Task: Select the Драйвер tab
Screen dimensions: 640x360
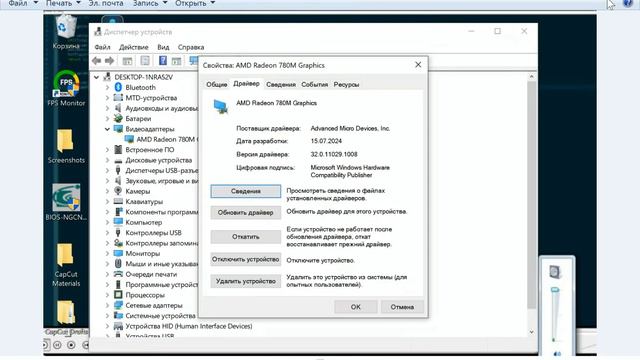Action: click(246, 84)
